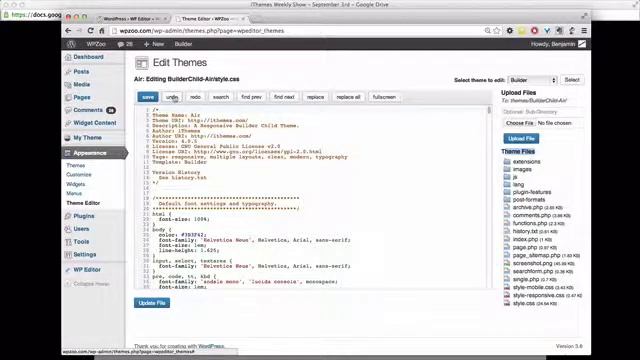The height and width of the screenshot is (360, 640).
Task: Open Builder menu in admin bar
Action: pyautogui.click(x=183, y=44)
